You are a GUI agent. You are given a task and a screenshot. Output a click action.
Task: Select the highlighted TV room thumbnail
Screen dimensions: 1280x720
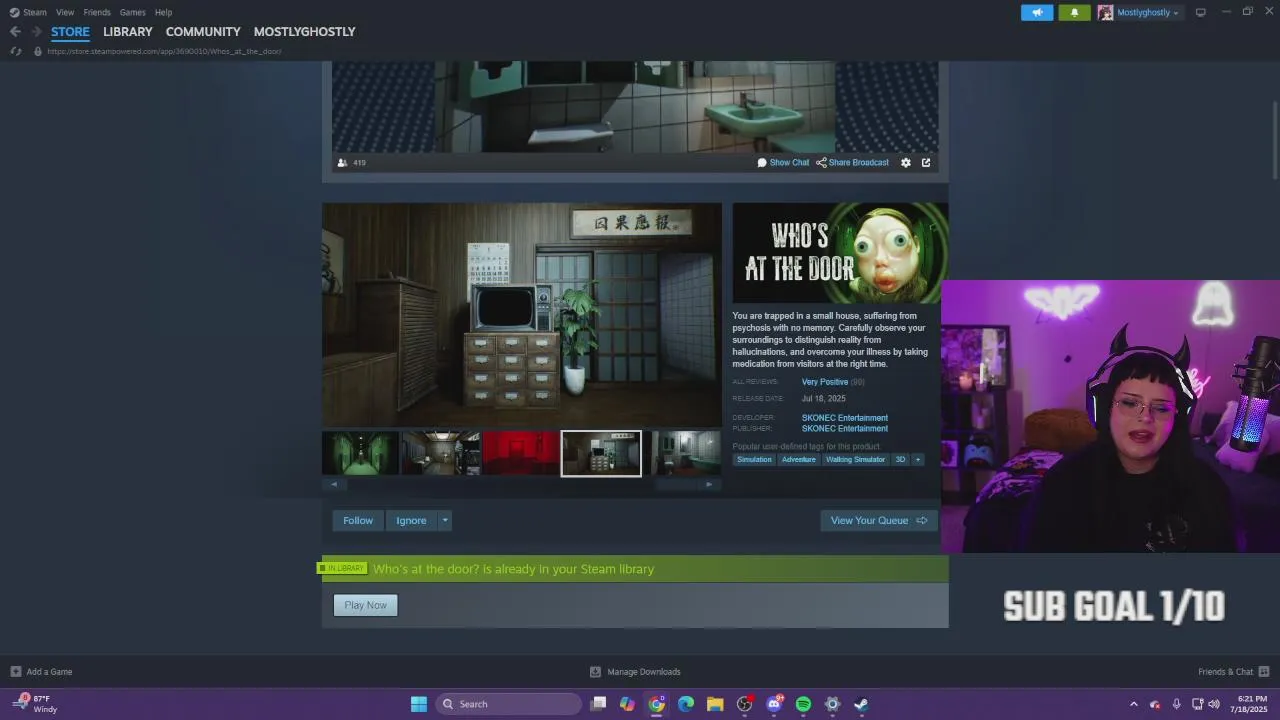tap(601, 454)
